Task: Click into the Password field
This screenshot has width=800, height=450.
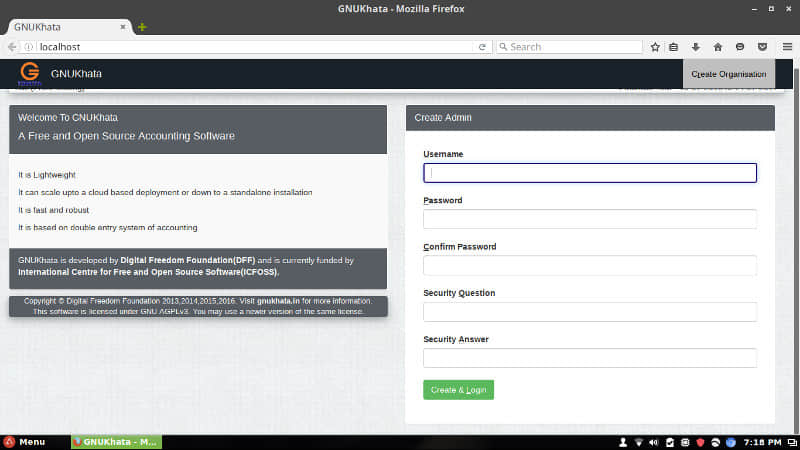Action: click(x=590, y=219)
